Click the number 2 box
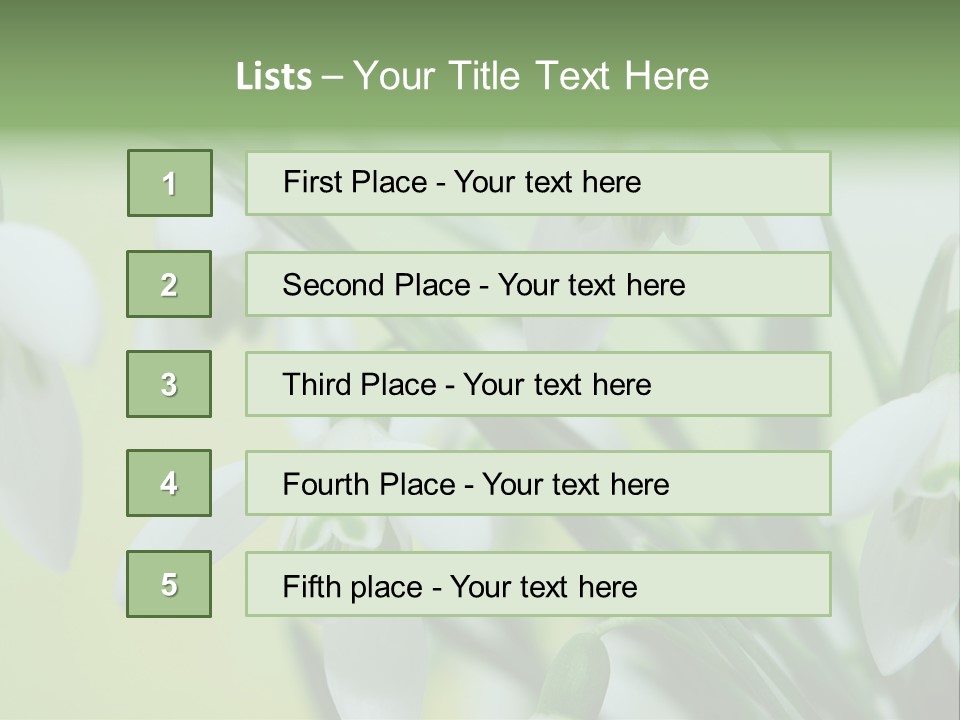 pyautogui.click(x=169, y=284)
